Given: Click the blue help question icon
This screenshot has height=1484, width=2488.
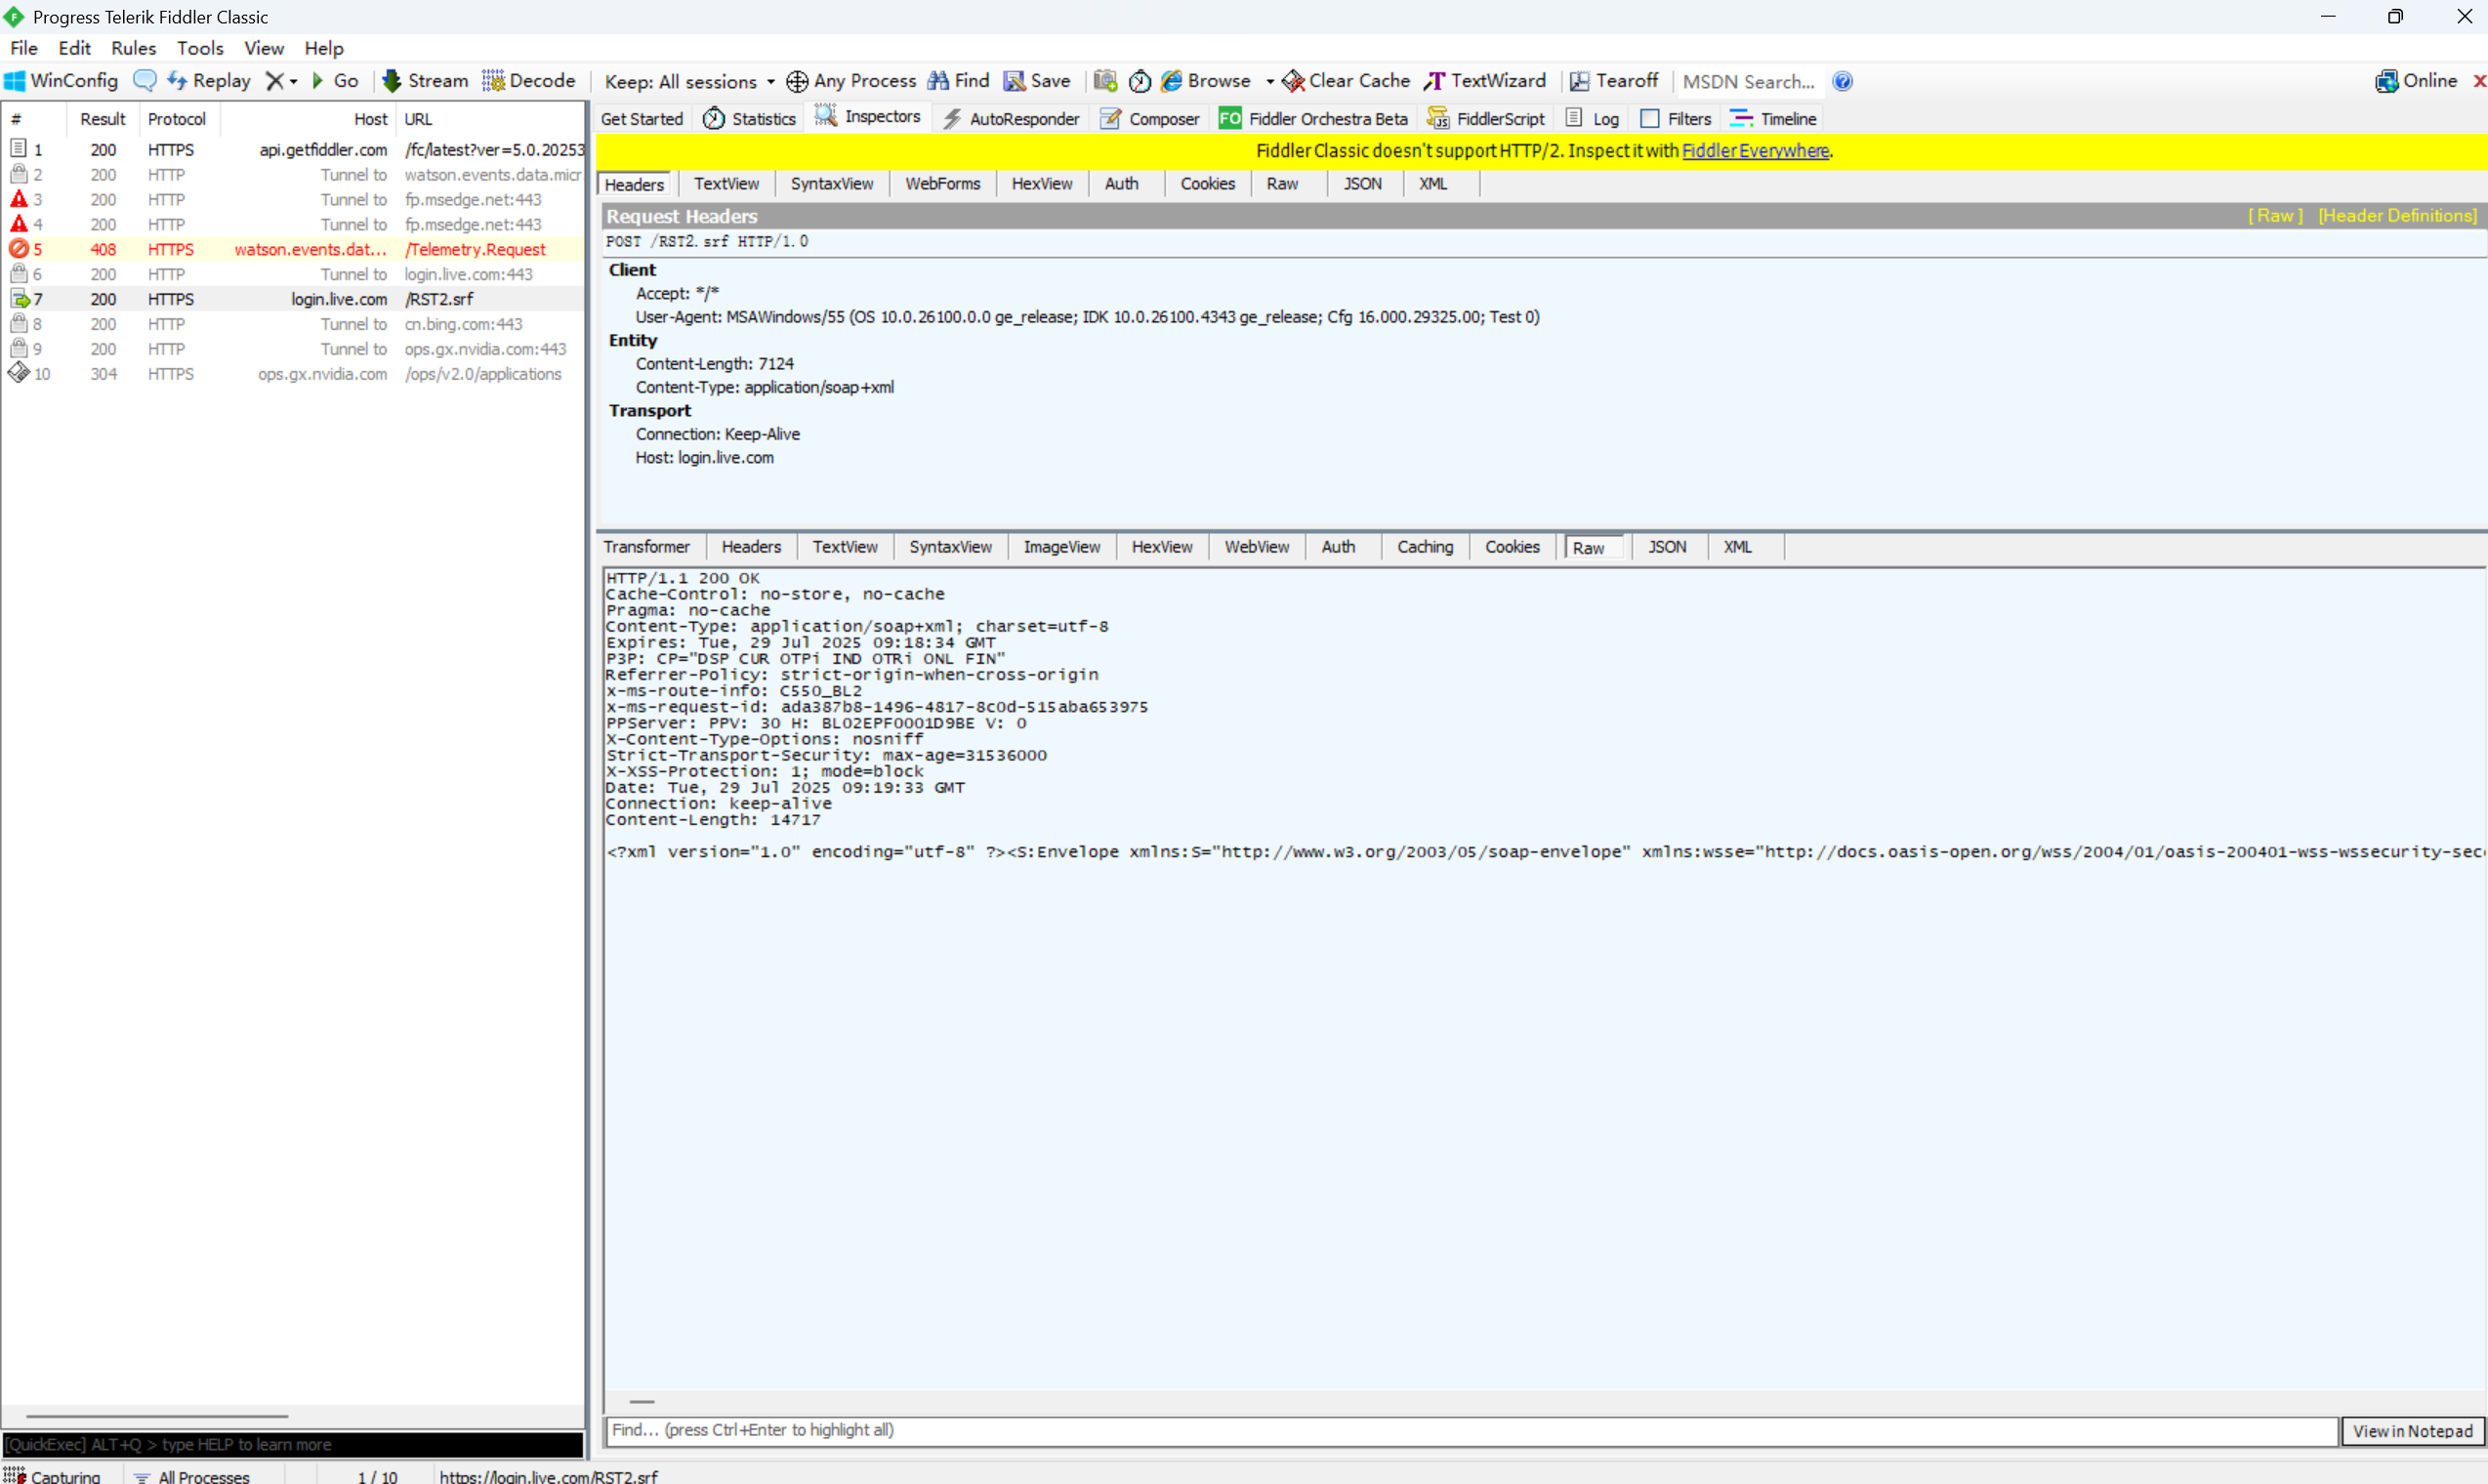Looking at the screenshot, I should pyautogui.click(x=1842, y=82).
